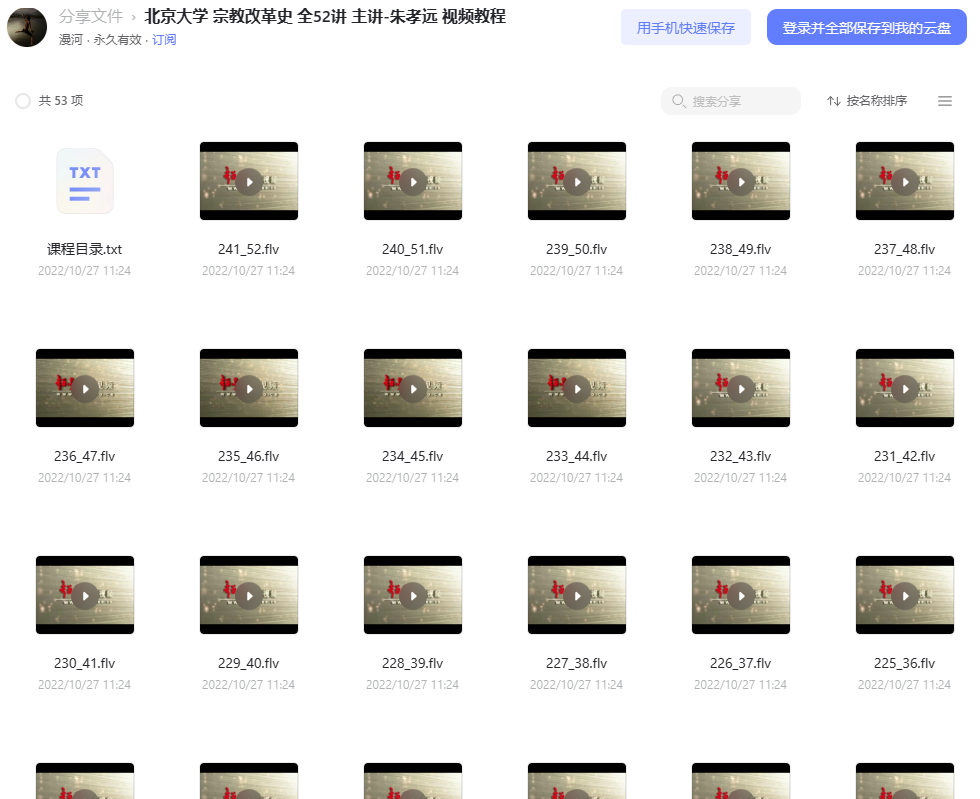Click the search magnifier icon
This screenshot has width=980, height=799.
tap(679, 101)
